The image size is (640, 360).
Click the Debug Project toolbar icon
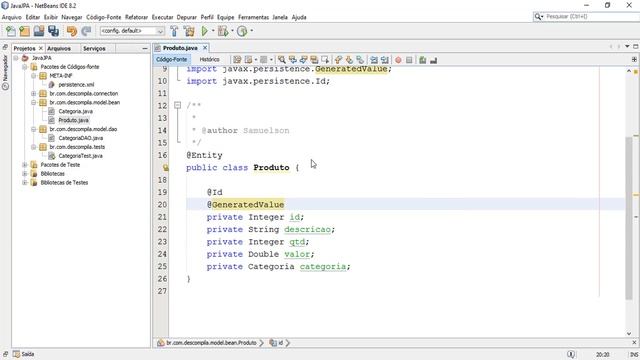click(x=223, y=31)
